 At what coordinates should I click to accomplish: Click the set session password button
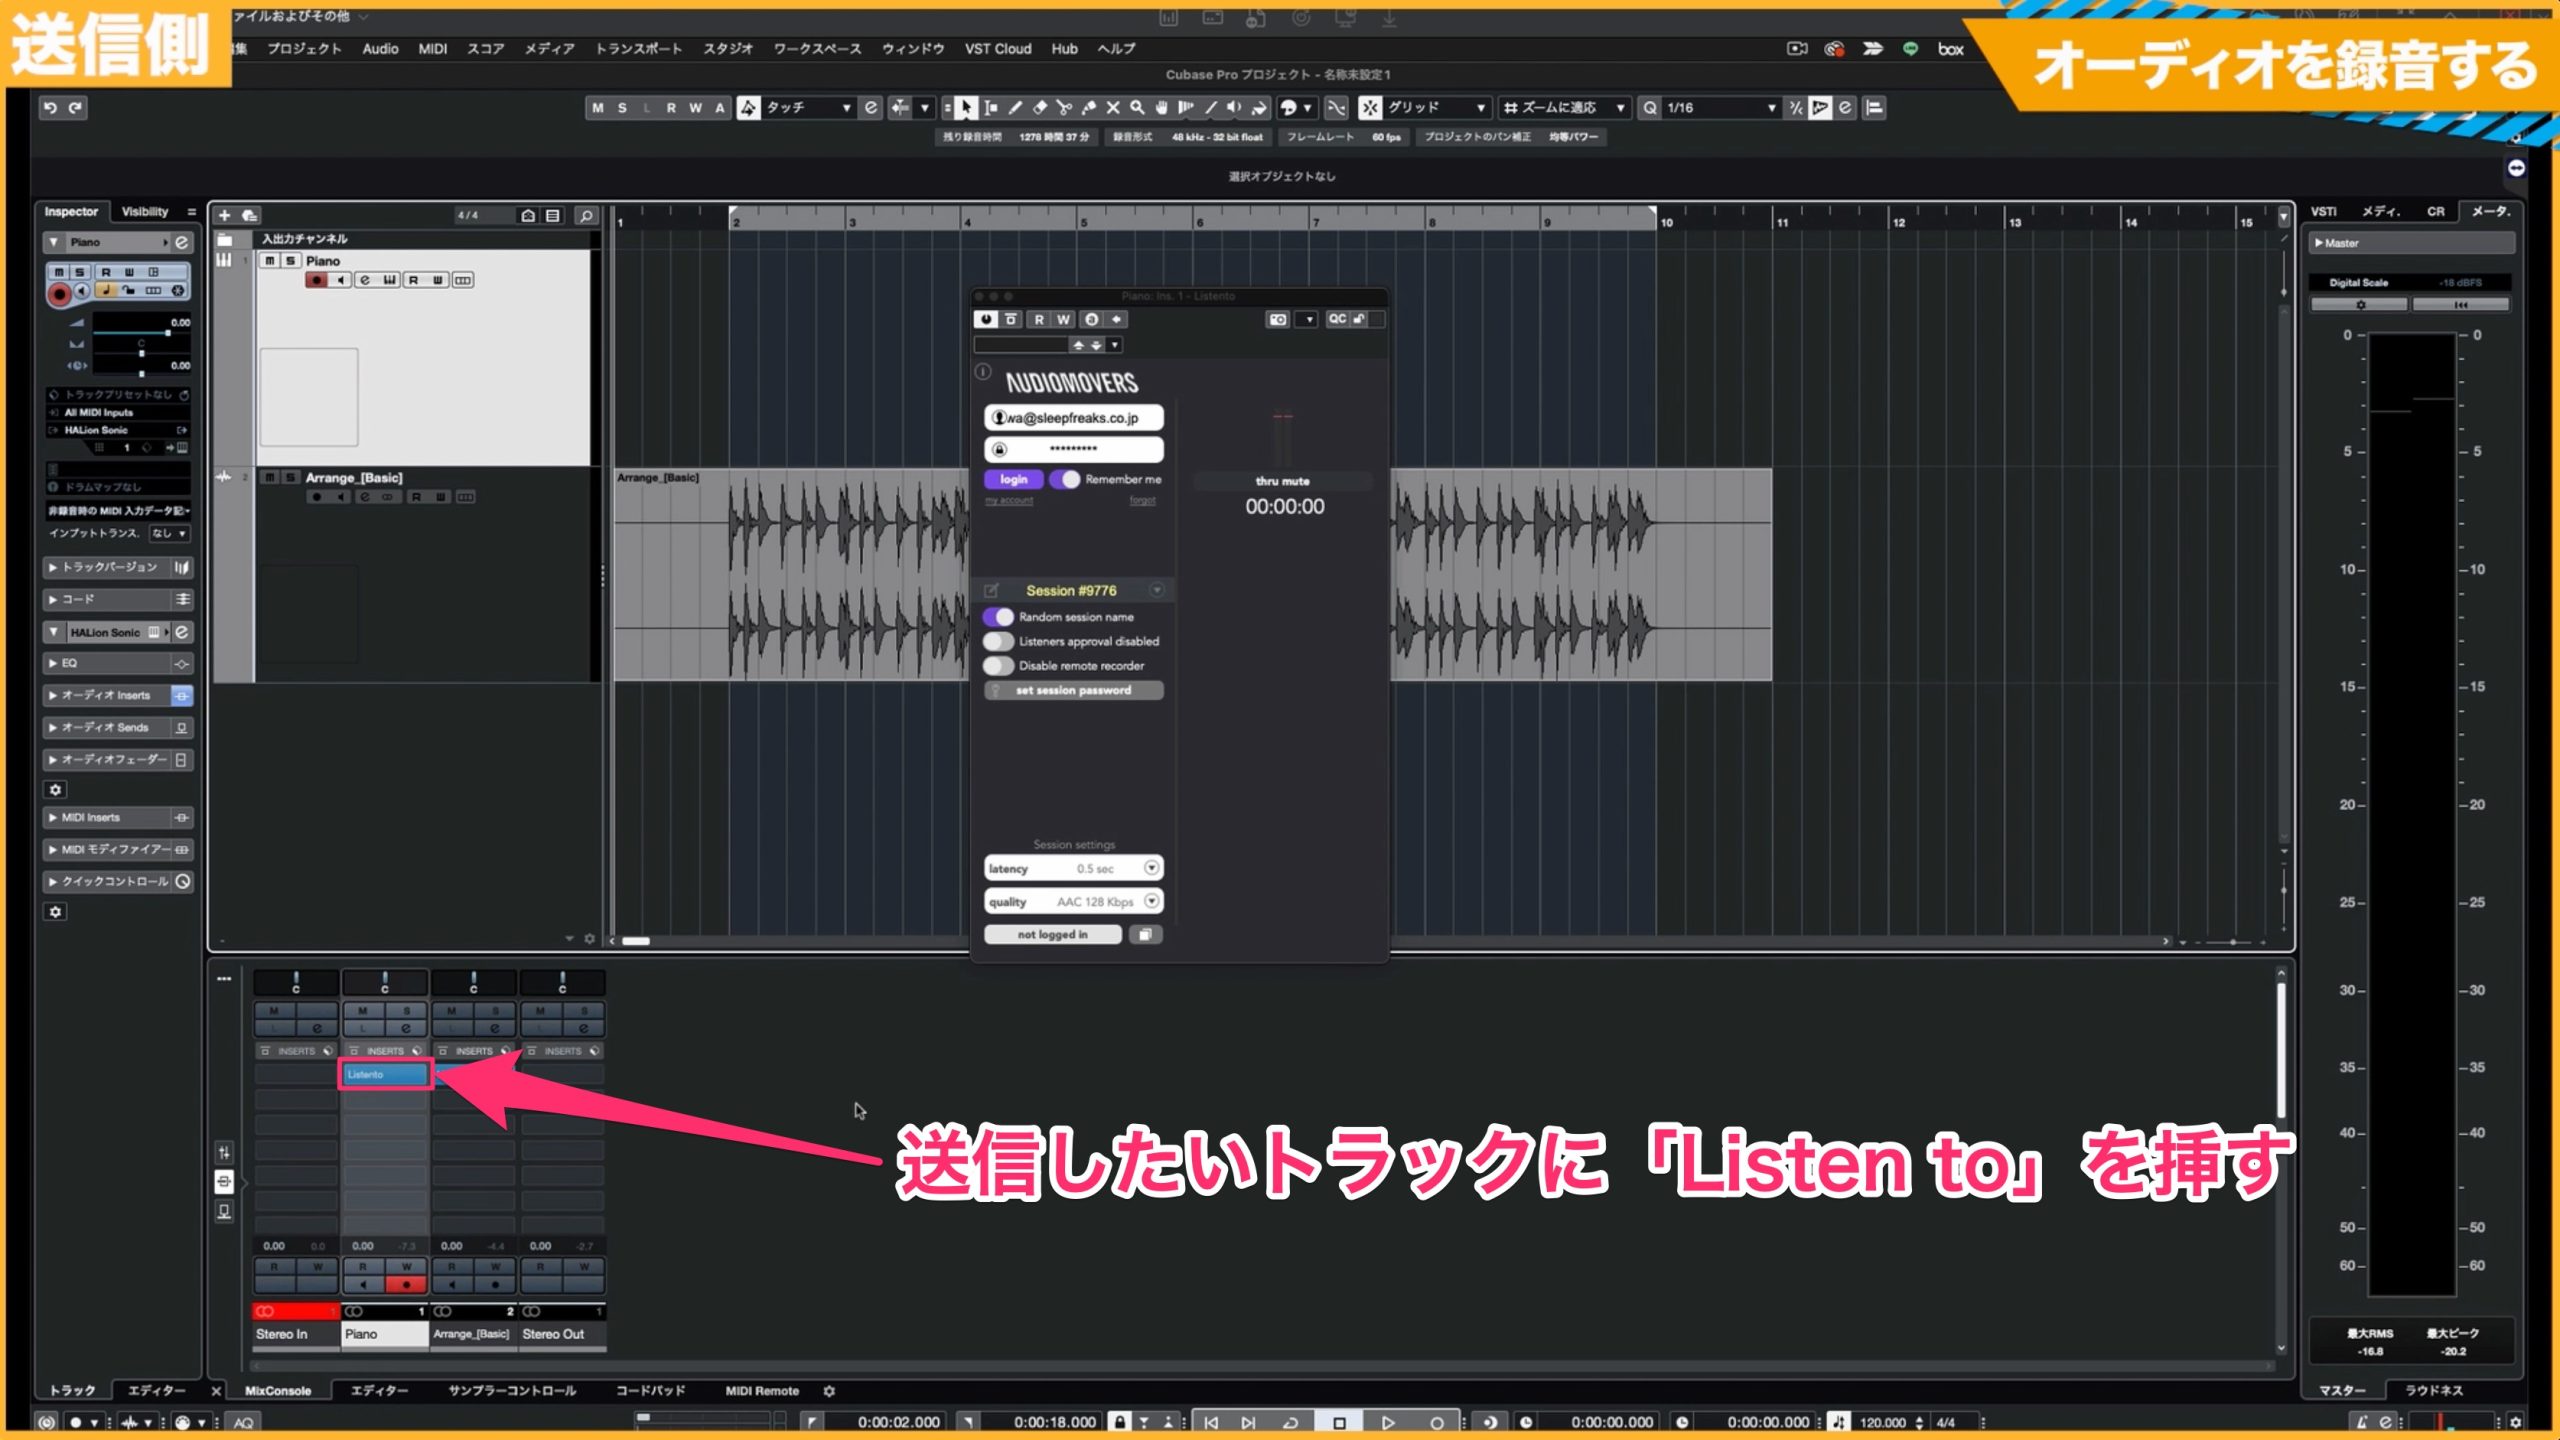(x=1073, y=690)
